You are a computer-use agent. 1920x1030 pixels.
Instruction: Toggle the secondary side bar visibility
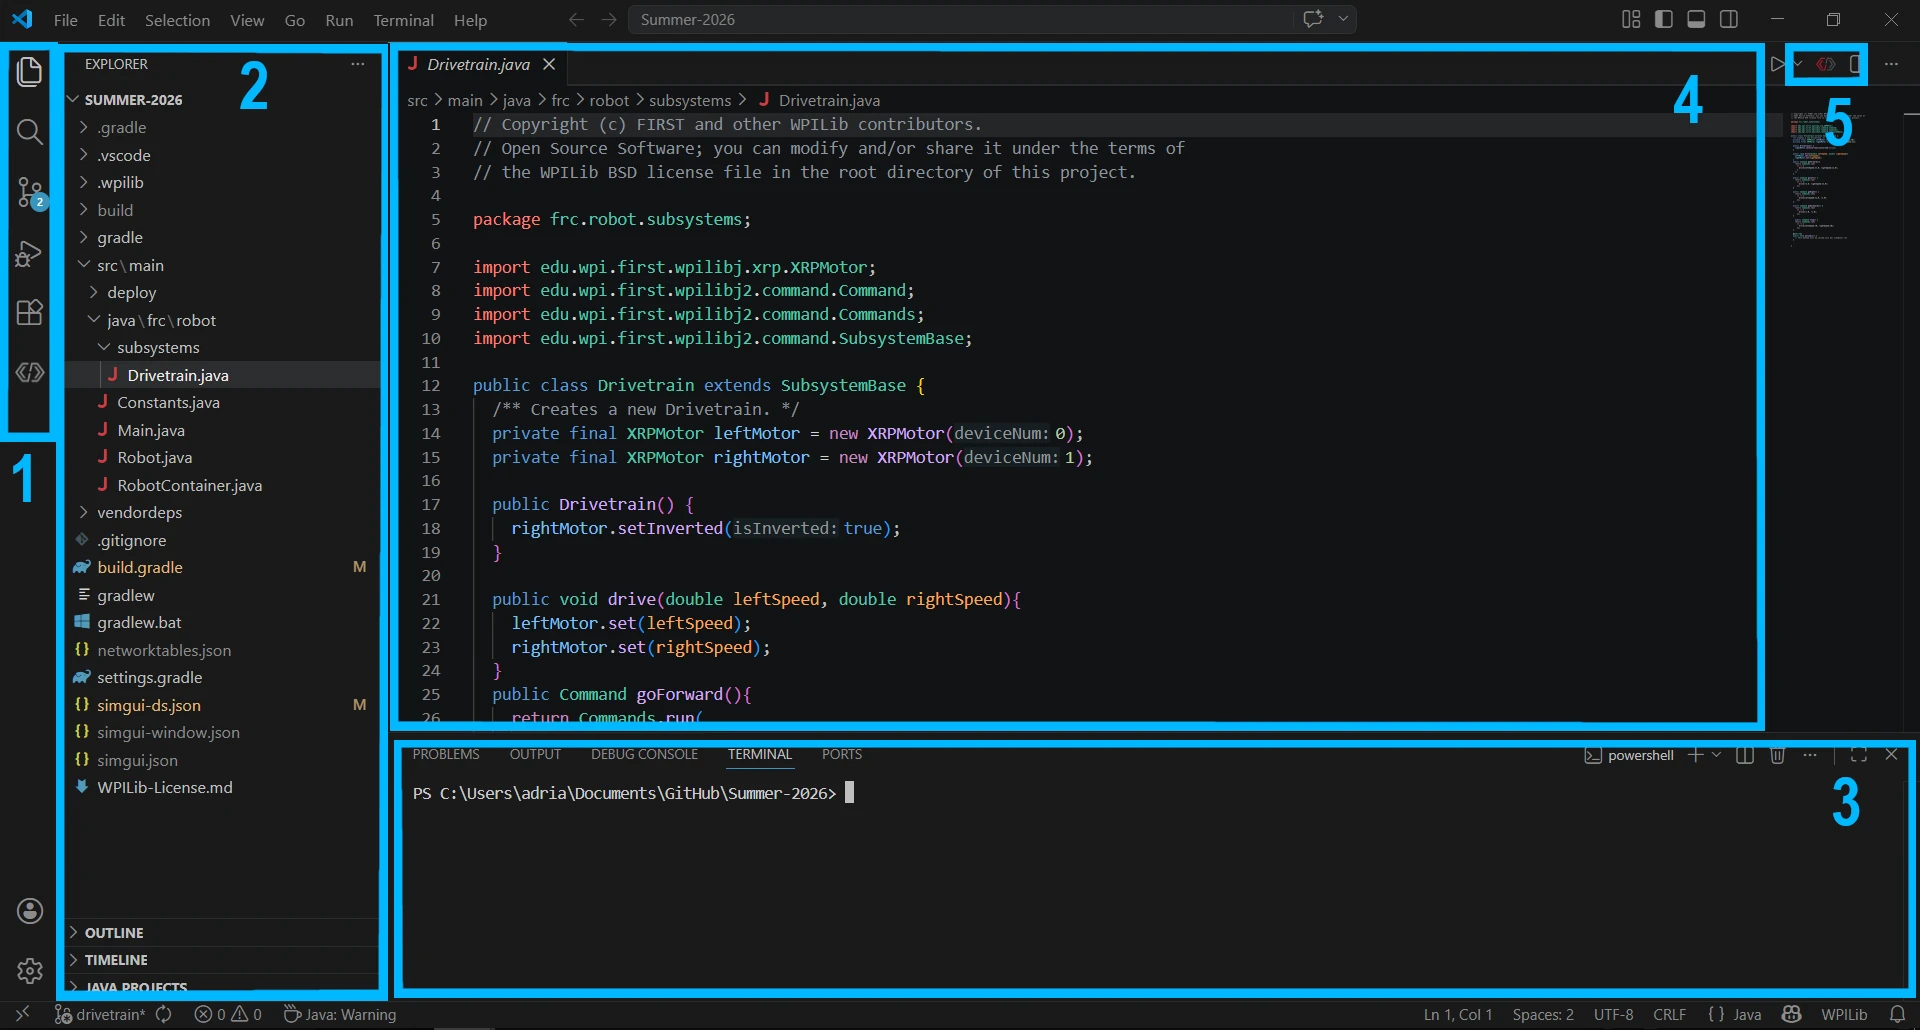[1729, 19]
